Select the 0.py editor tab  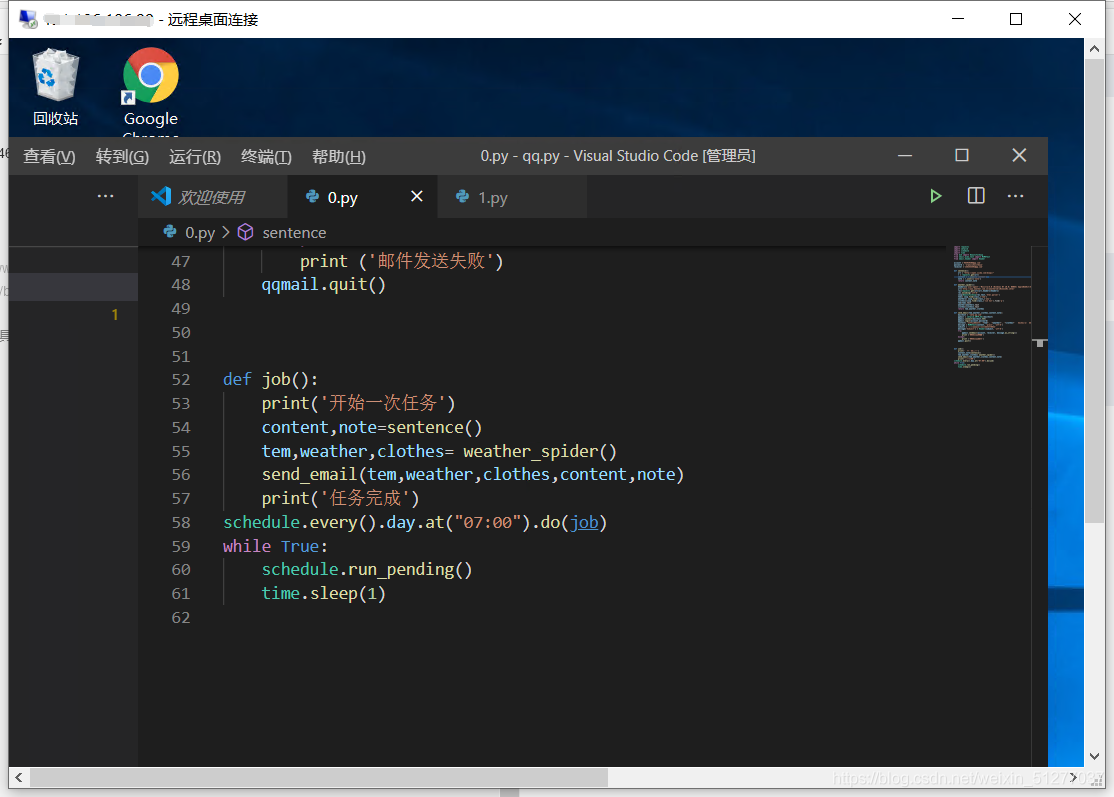coord(362,197)
